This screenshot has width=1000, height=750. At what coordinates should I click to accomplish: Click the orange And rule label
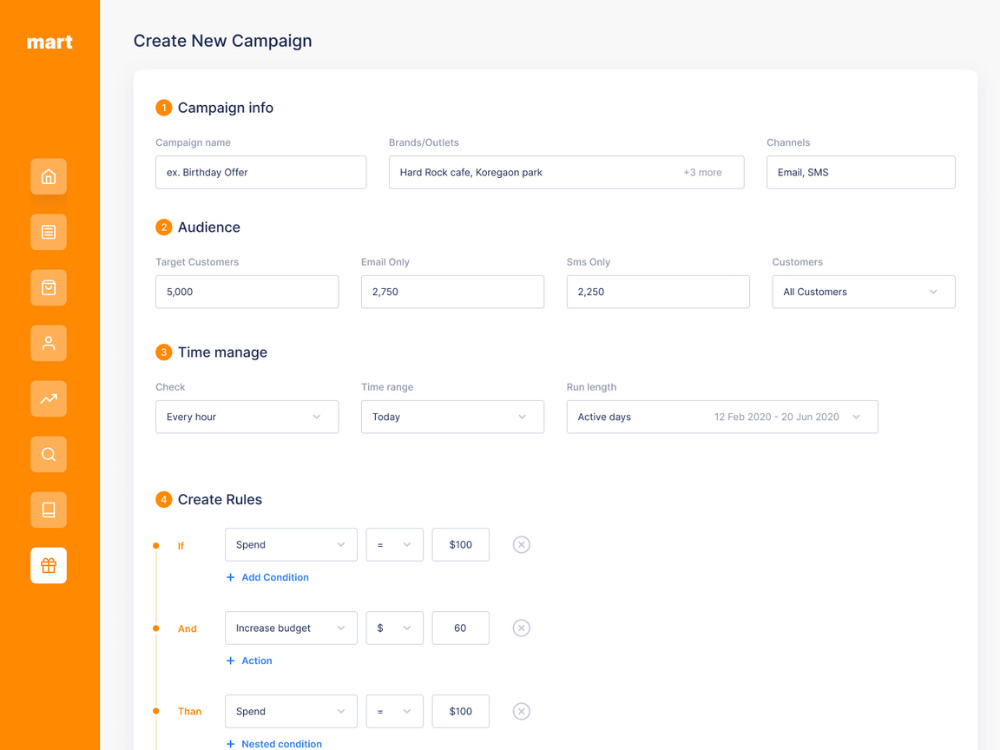187,629
